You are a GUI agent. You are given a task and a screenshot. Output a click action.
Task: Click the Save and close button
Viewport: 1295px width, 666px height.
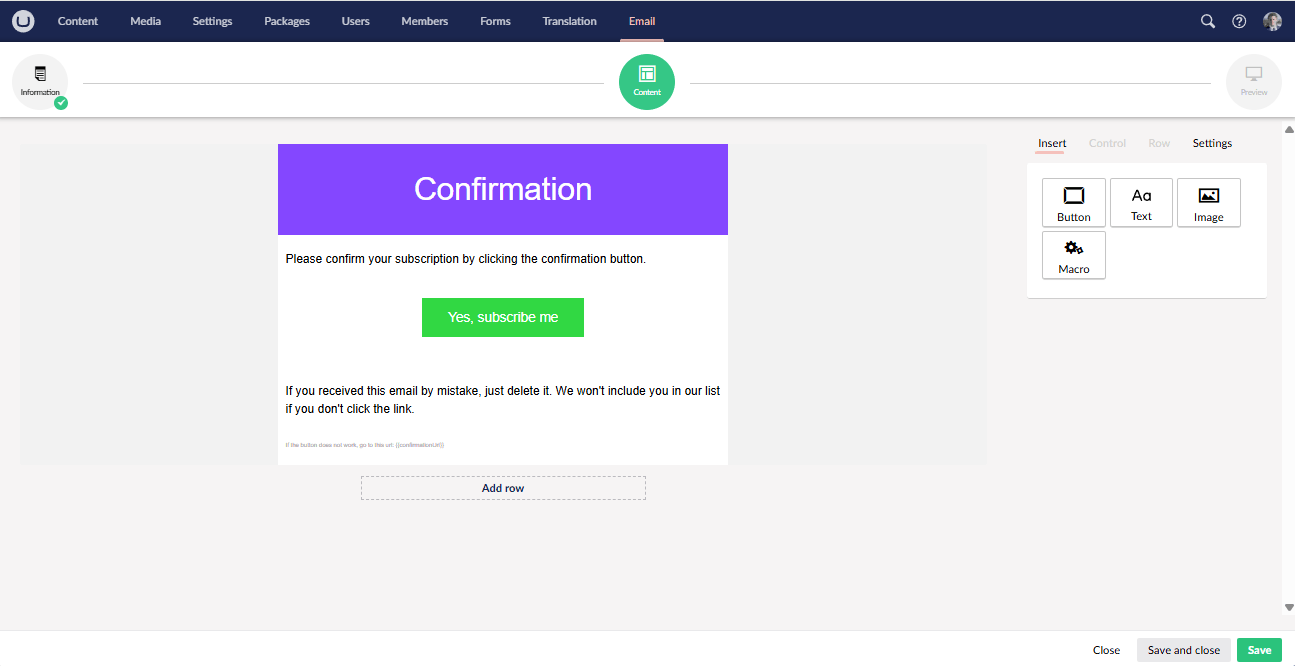pyautogui.click(x=1183, y=650)
